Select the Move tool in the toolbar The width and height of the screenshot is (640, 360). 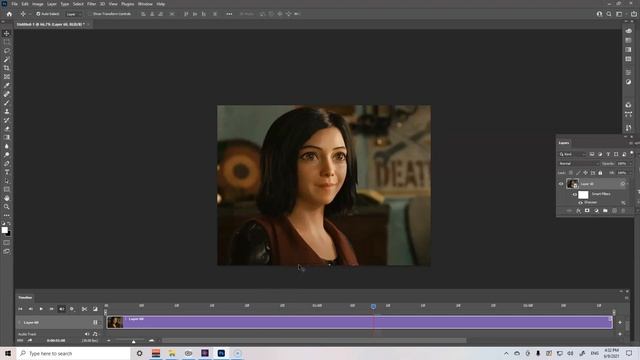[7, 33]
